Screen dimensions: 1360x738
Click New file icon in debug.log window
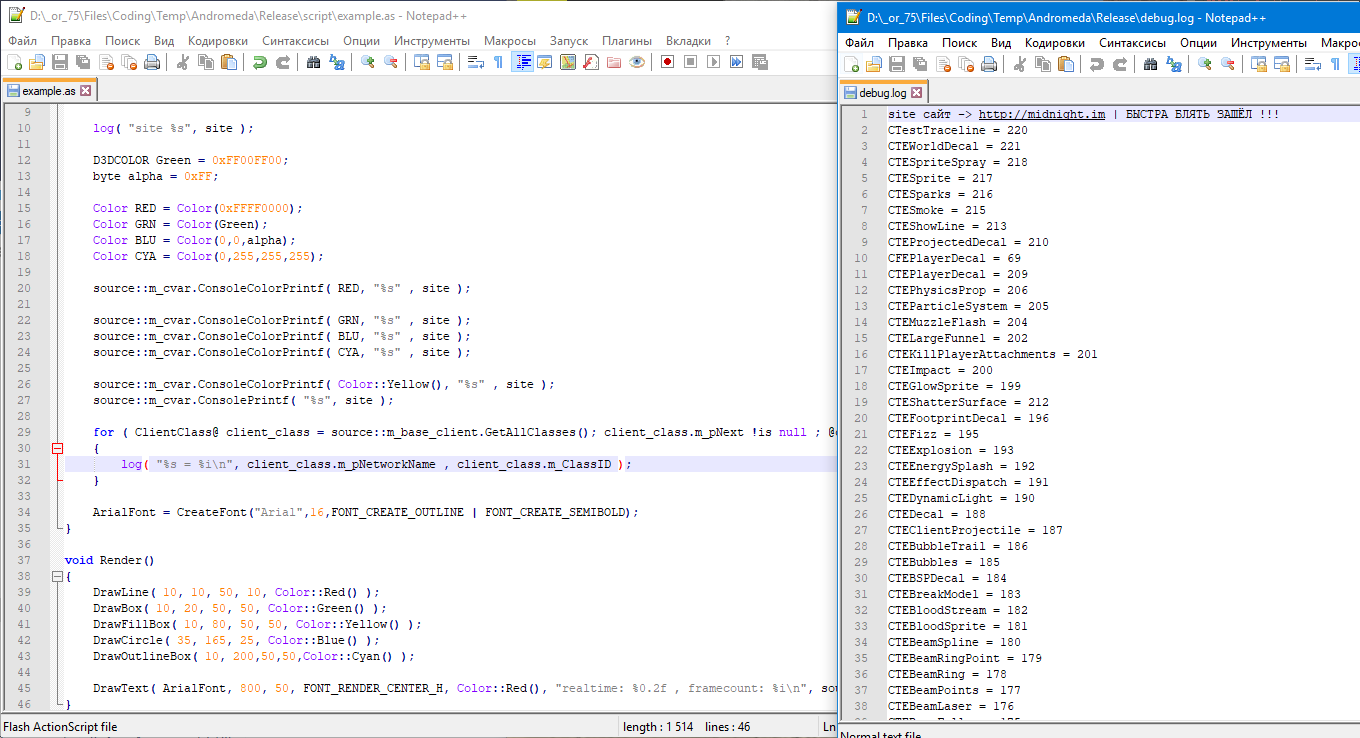[x=851, y=64]
